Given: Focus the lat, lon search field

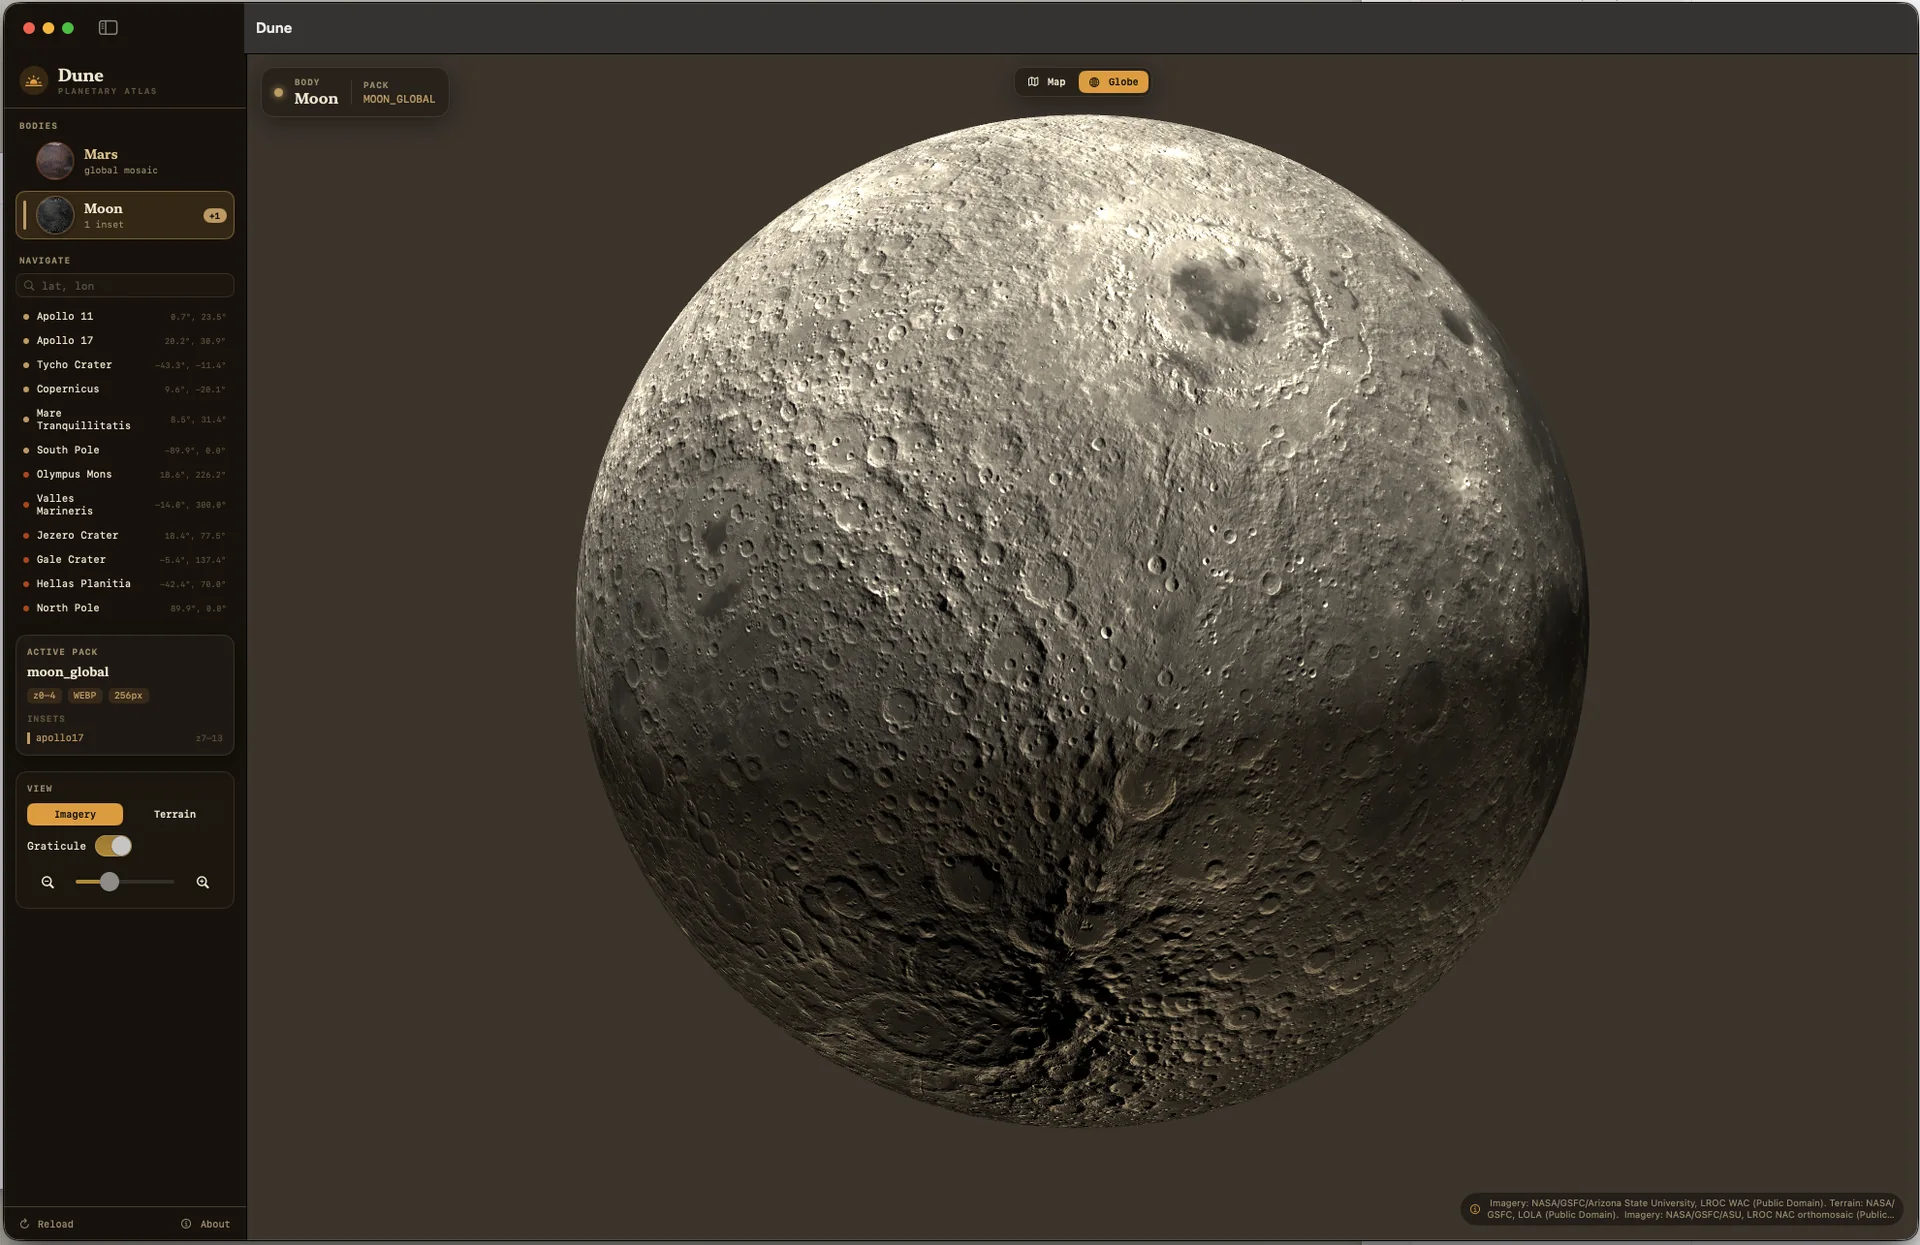Looking at the screenshot, I should (125, 286).
